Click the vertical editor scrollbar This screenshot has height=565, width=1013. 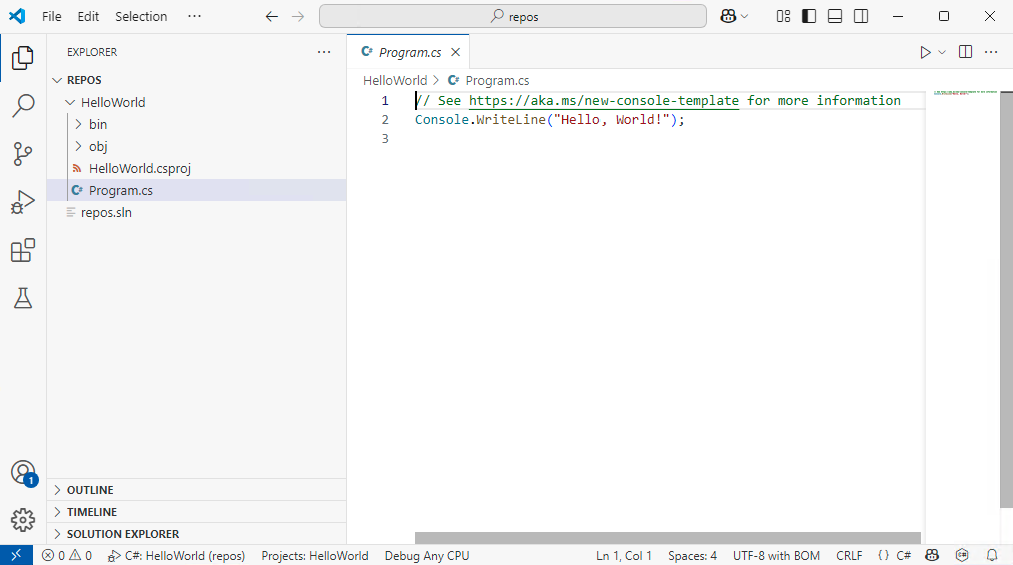(1007, 299)
